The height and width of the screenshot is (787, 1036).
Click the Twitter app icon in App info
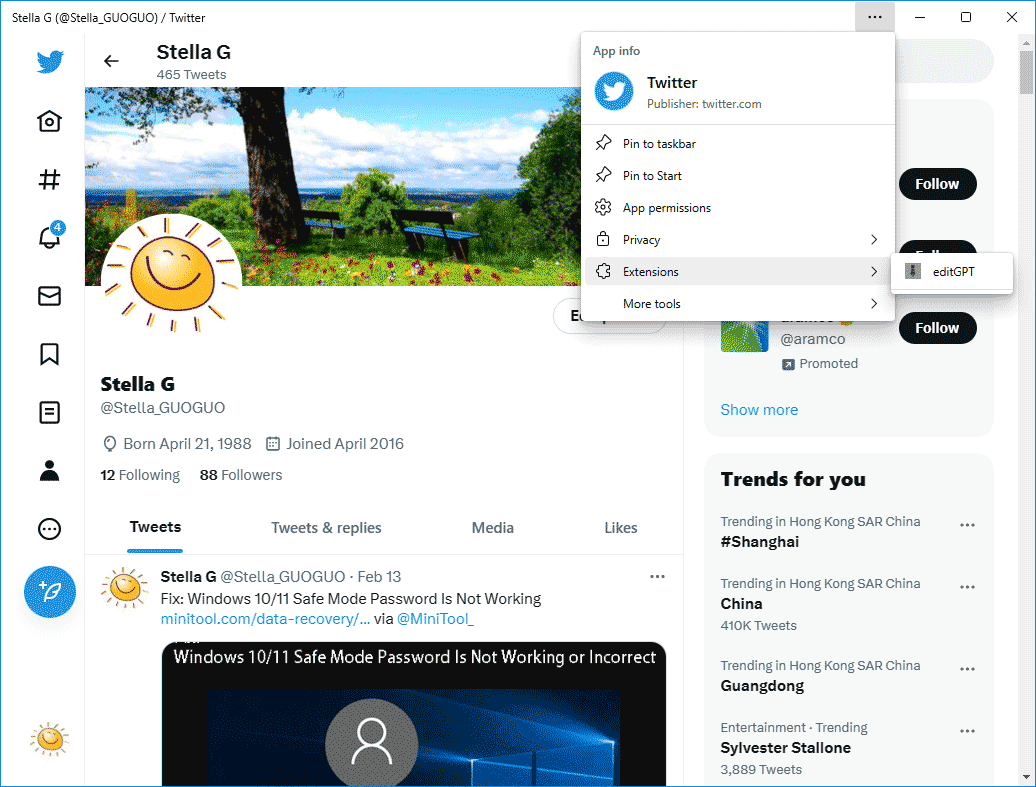click(614, 91)
